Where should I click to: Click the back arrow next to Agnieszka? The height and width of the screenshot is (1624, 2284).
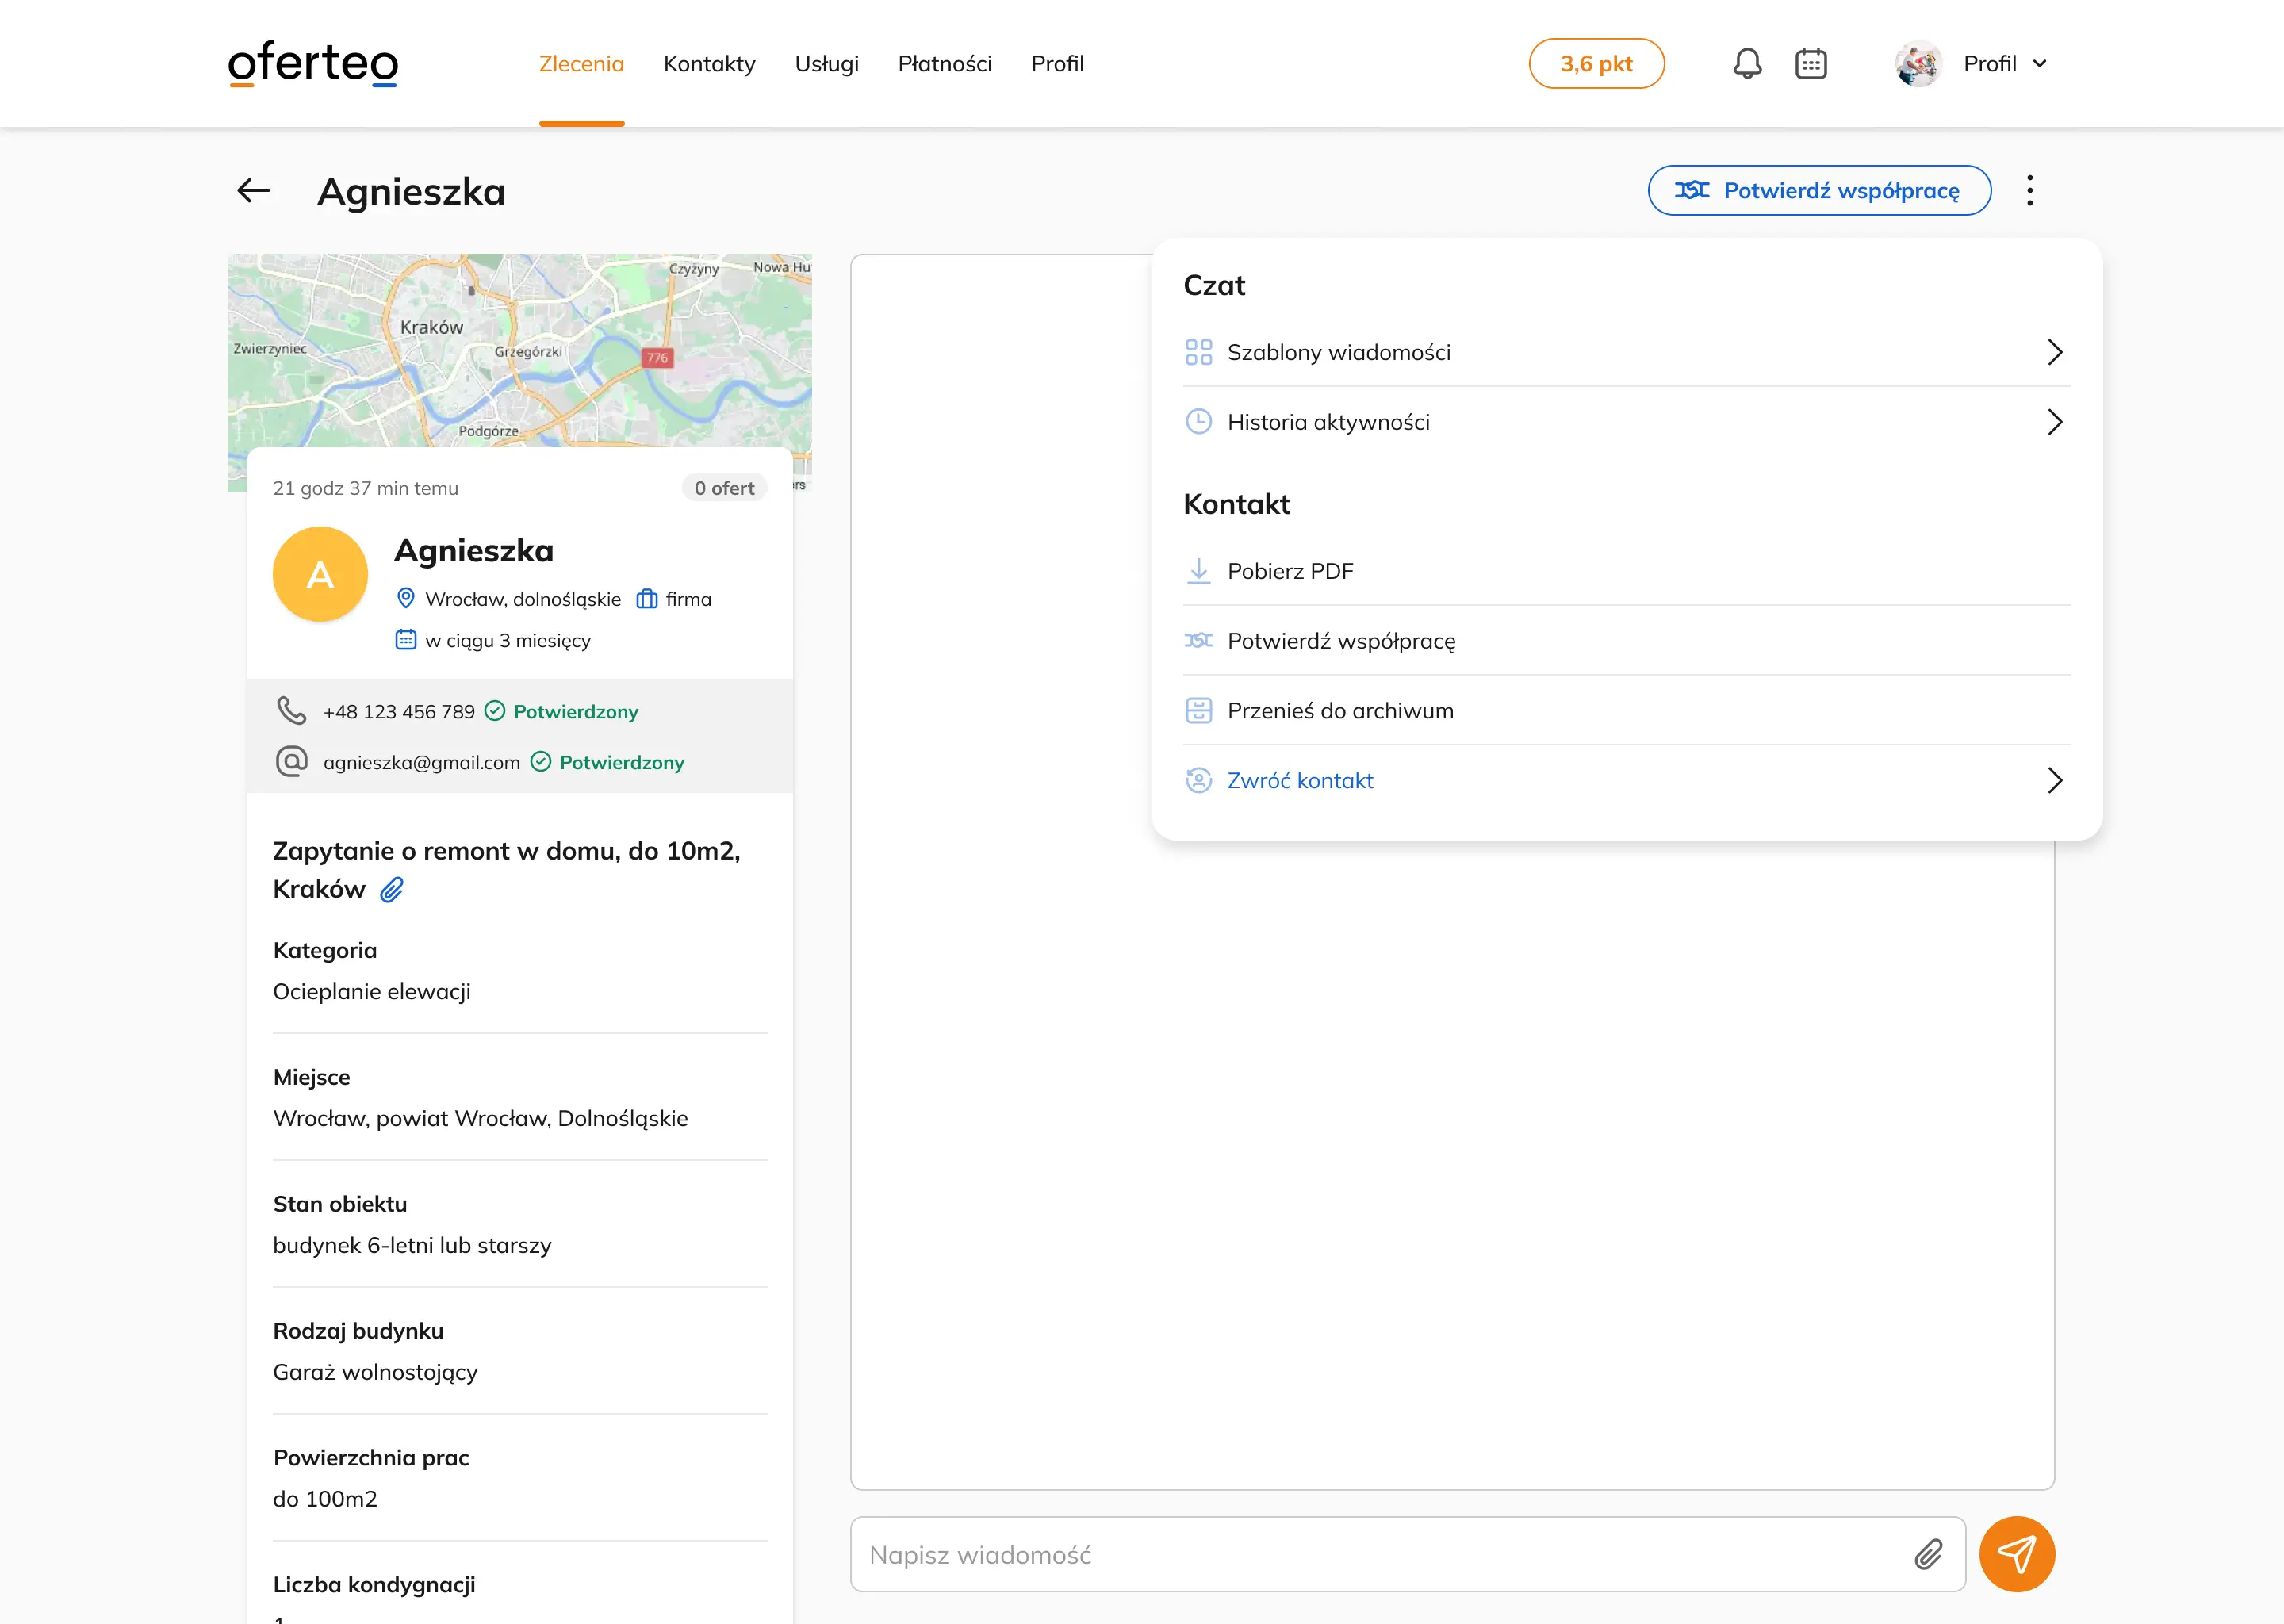[x=254, y=190]
